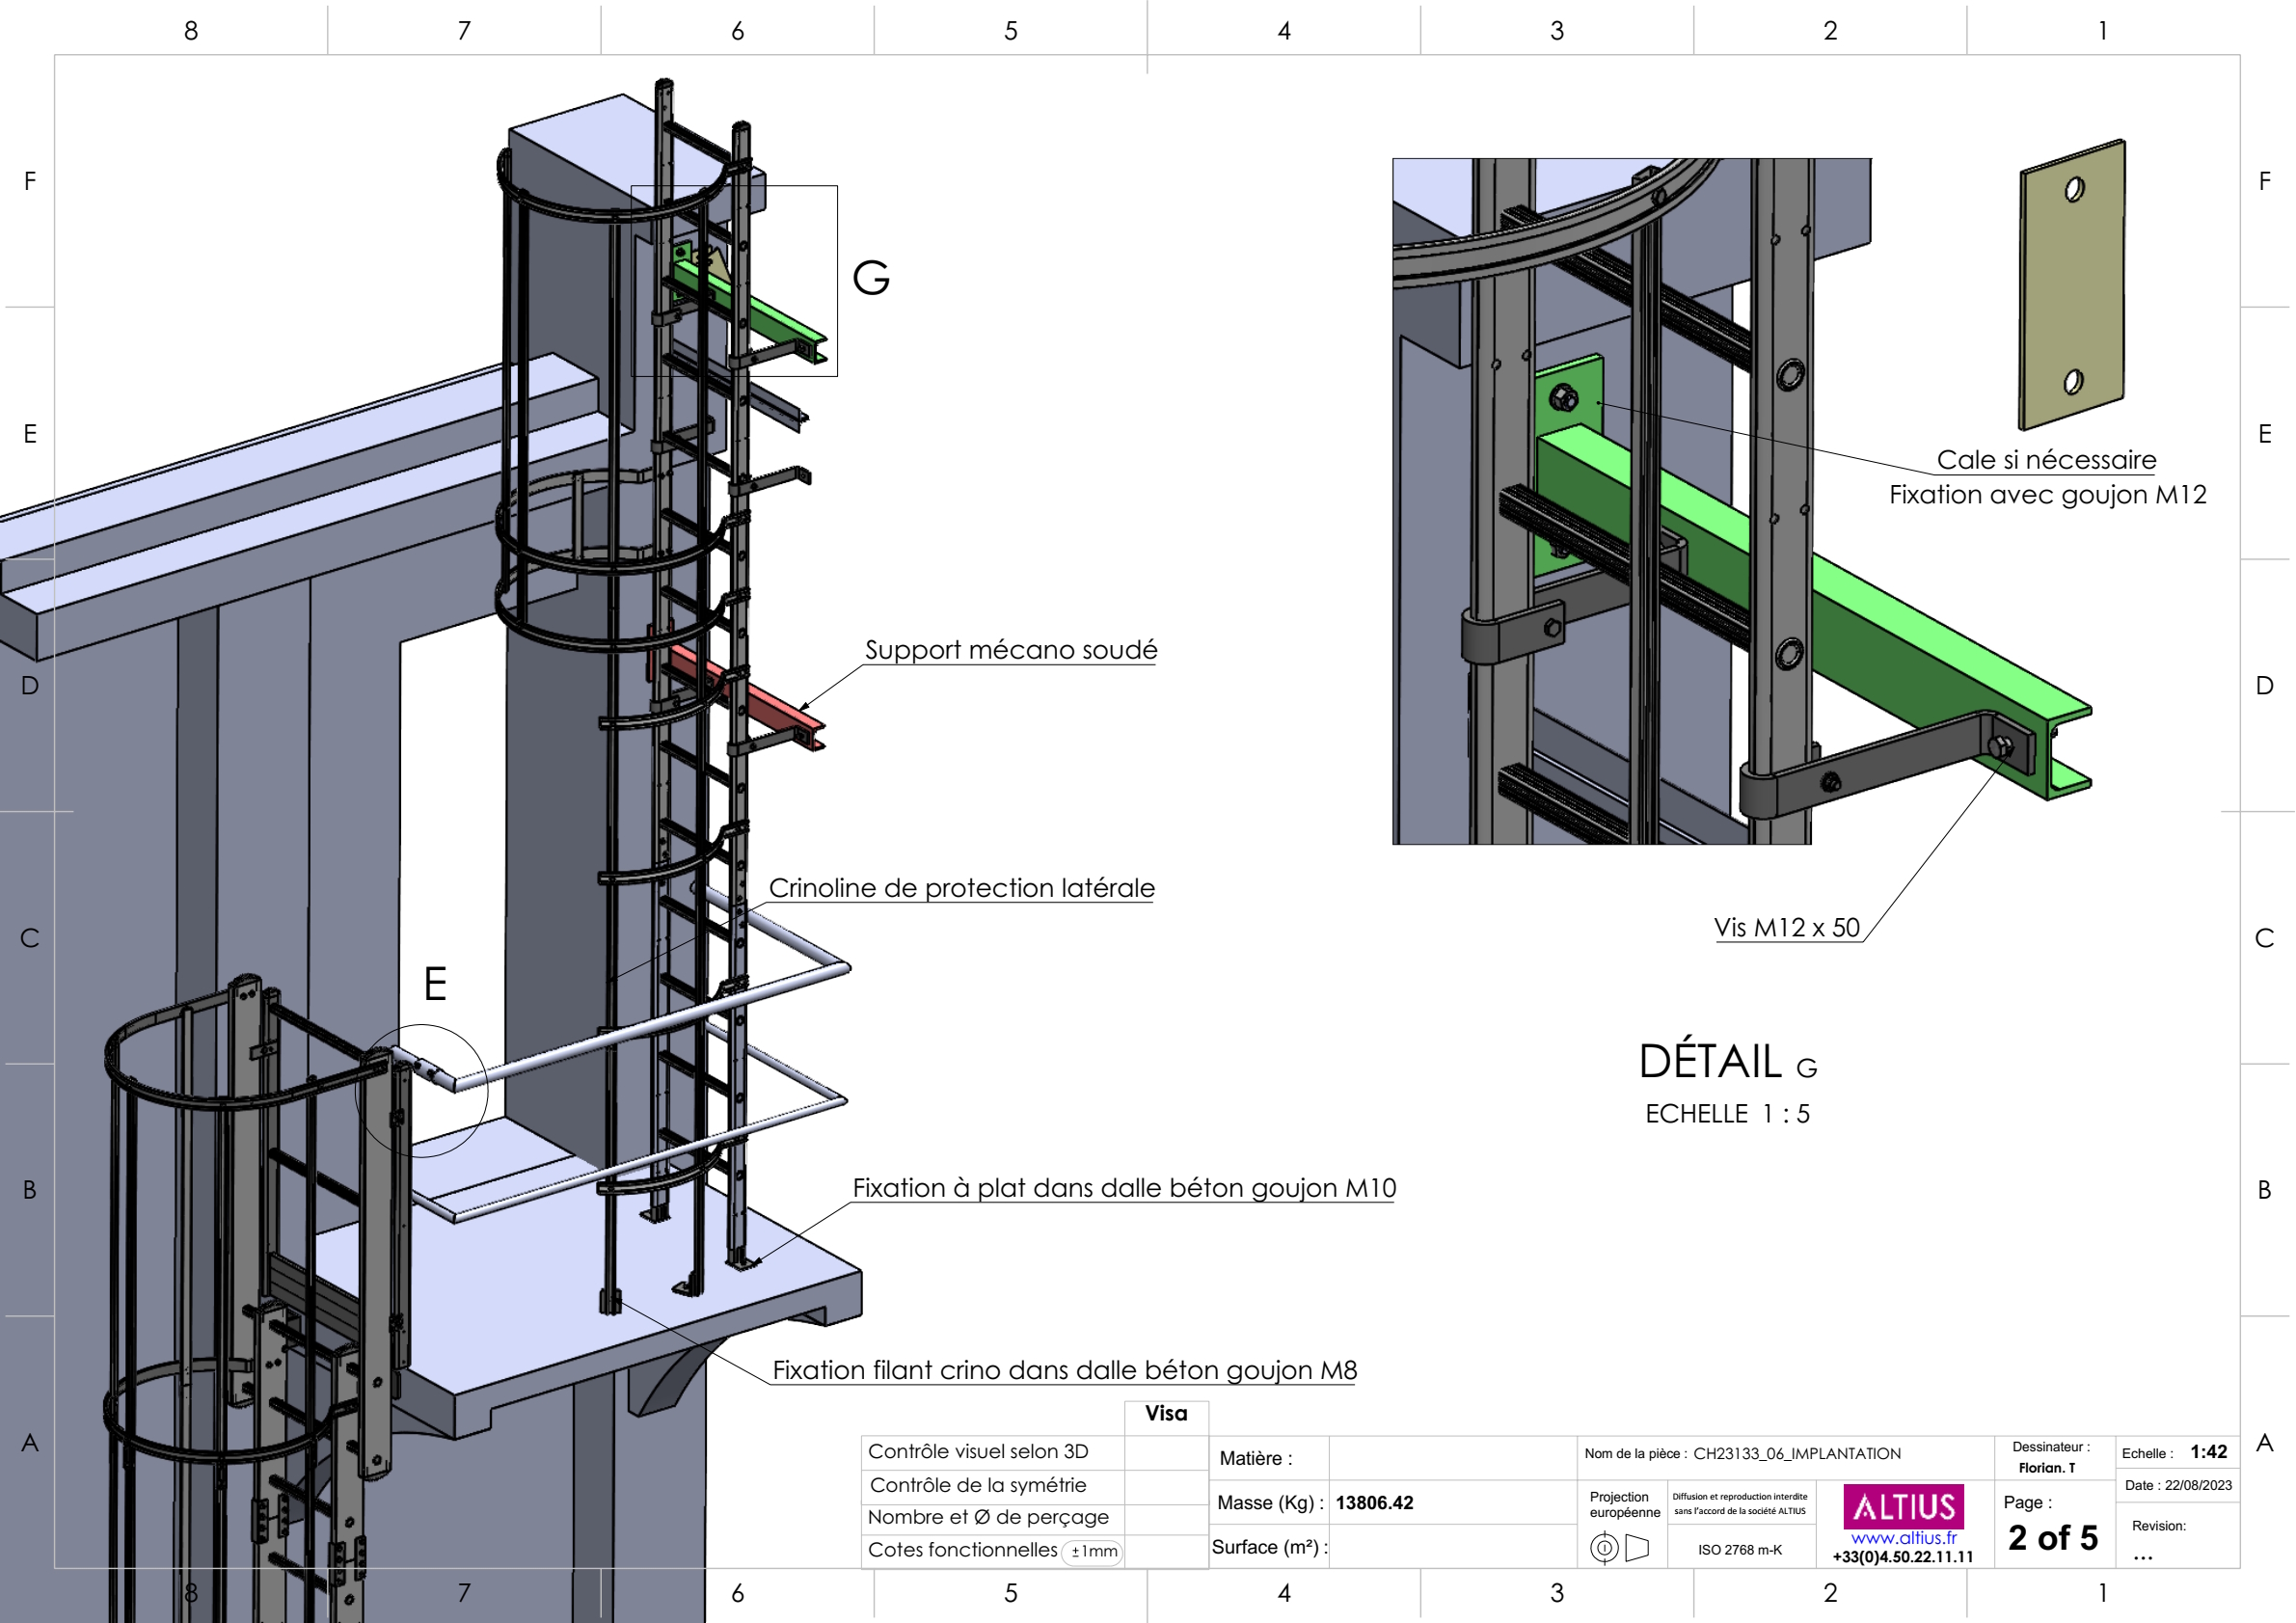
Task: Click the 'Diffusion et reproduction interdite' notice
Action: [1740, 1504]
